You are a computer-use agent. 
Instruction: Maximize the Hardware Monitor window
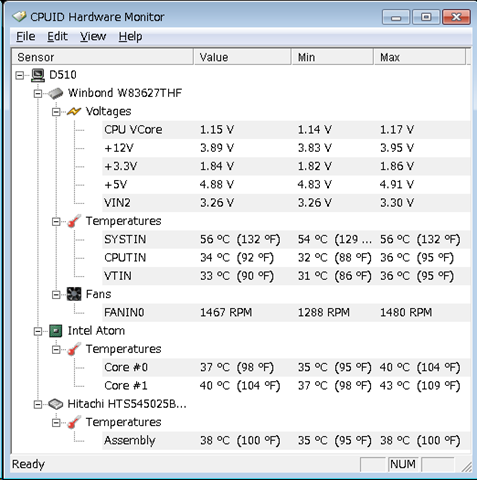click(x=426, y=17)
